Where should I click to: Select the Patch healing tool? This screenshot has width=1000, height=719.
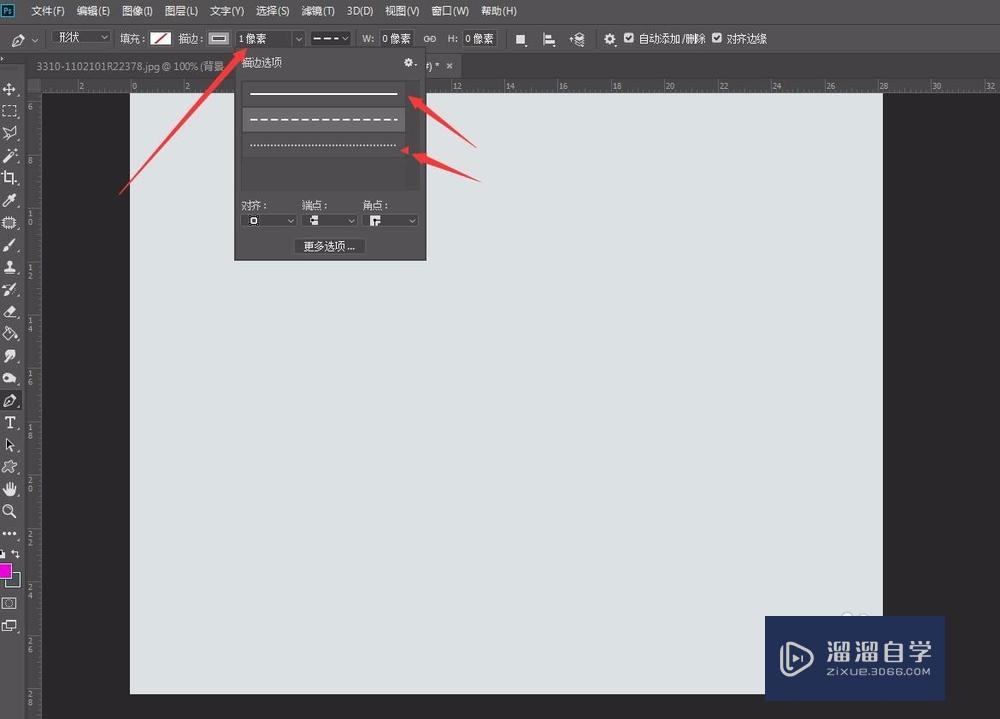(10, 223)
